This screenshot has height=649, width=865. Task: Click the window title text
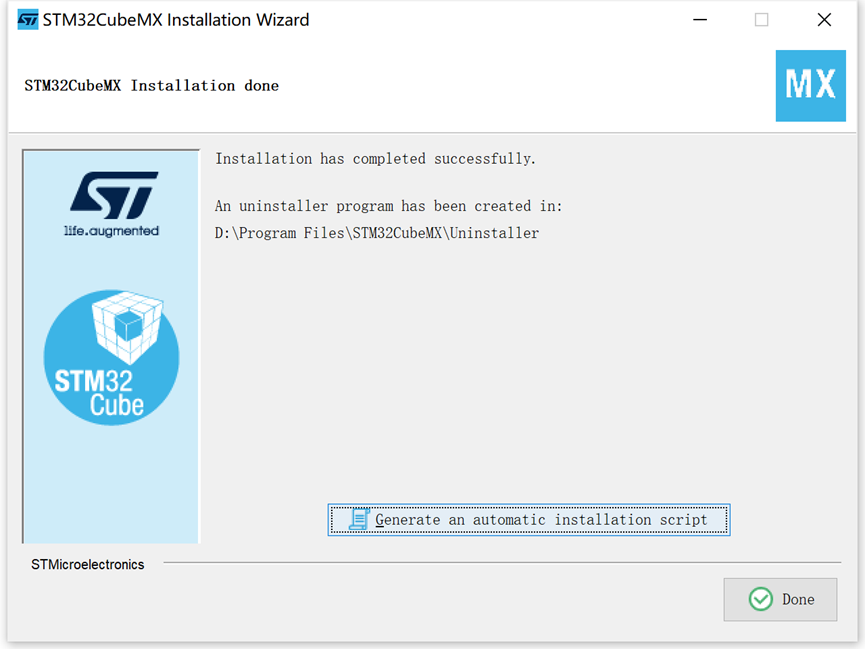coord(176,20)
